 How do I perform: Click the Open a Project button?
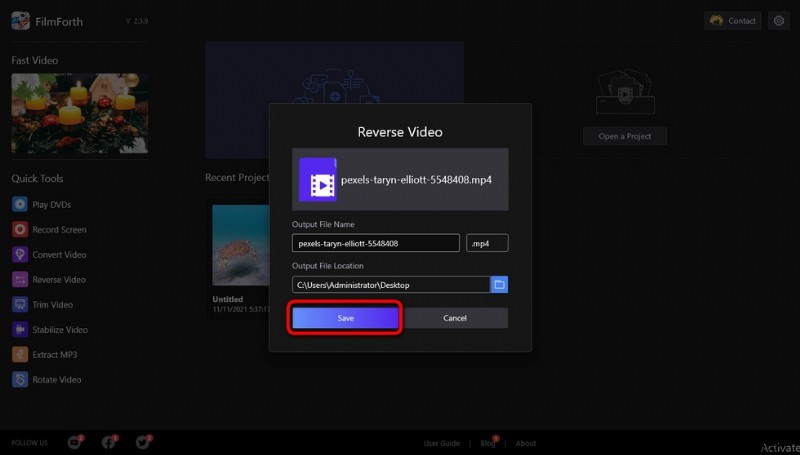pos(625,136)
